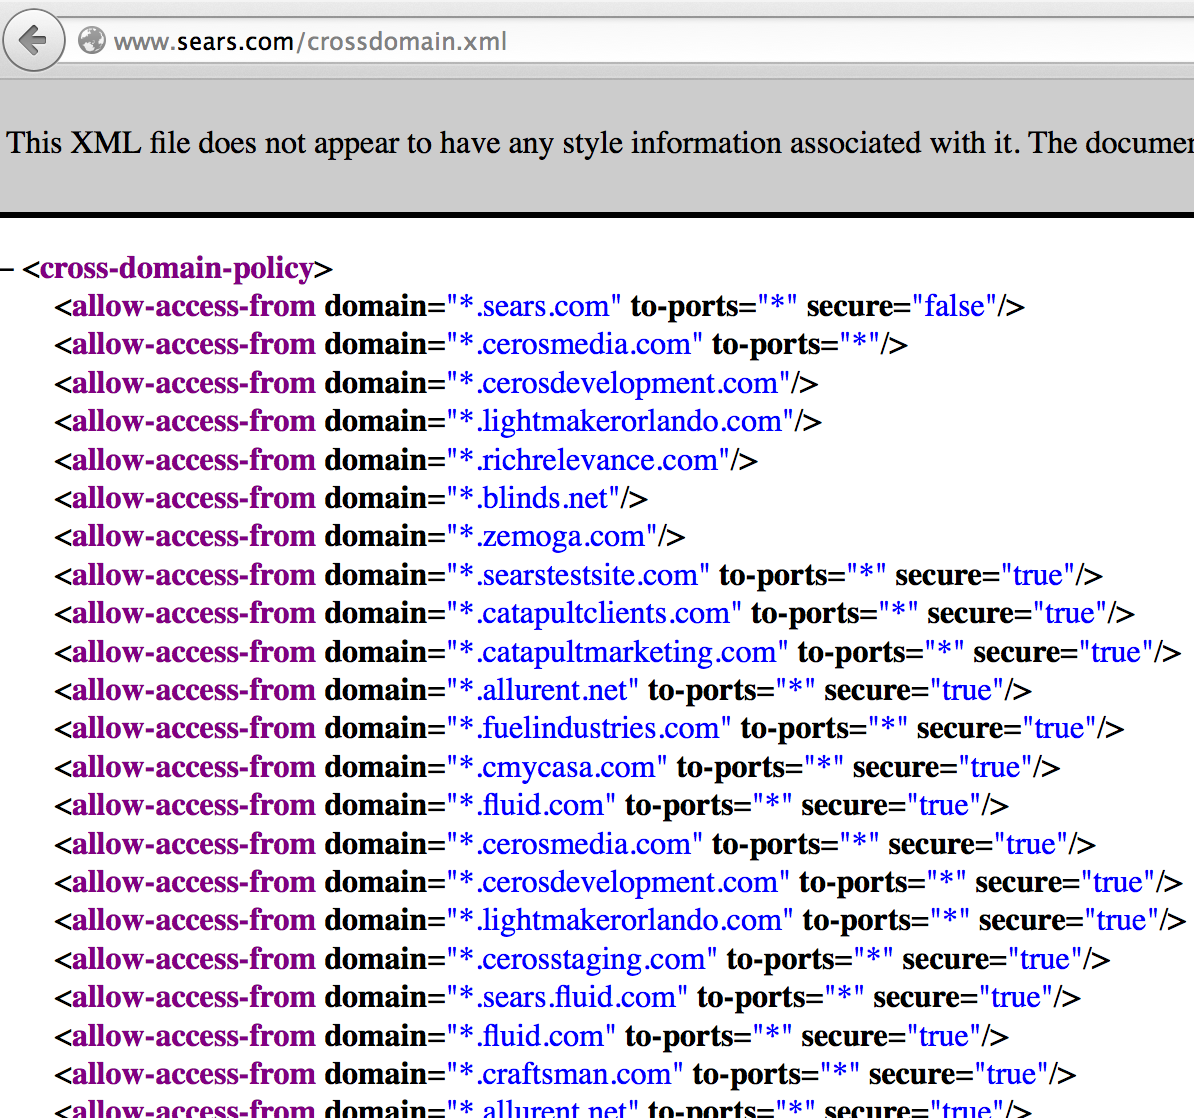Click the *.lightmakerorlando.com row without to-ports
This screenshot has height=1118, width=1194.
(438, 421)
